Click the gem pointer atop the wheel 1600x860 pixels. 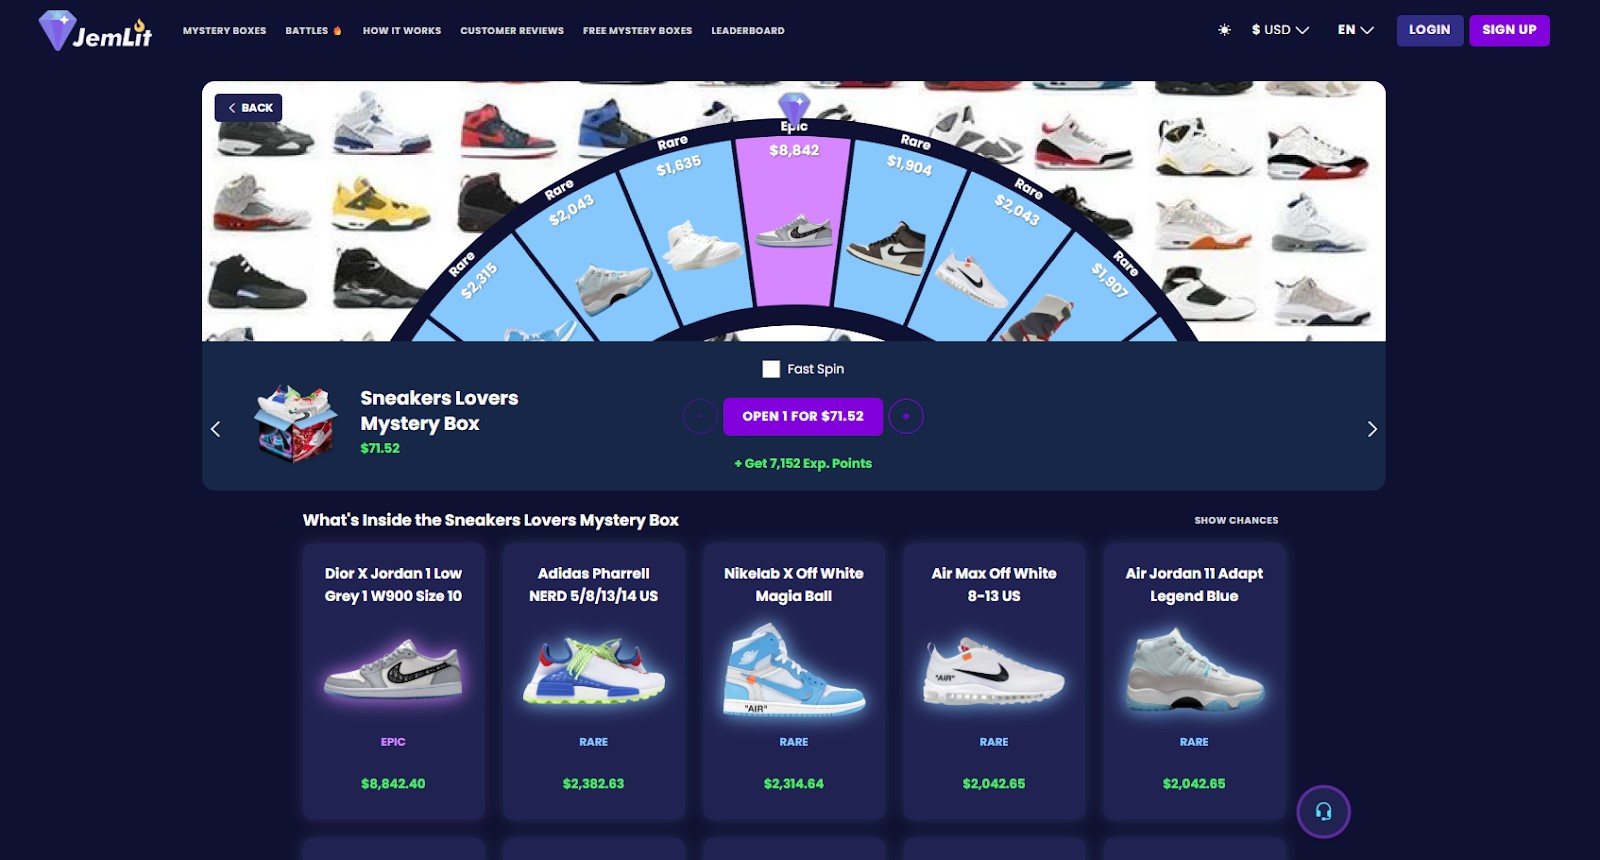click(794, 108)
